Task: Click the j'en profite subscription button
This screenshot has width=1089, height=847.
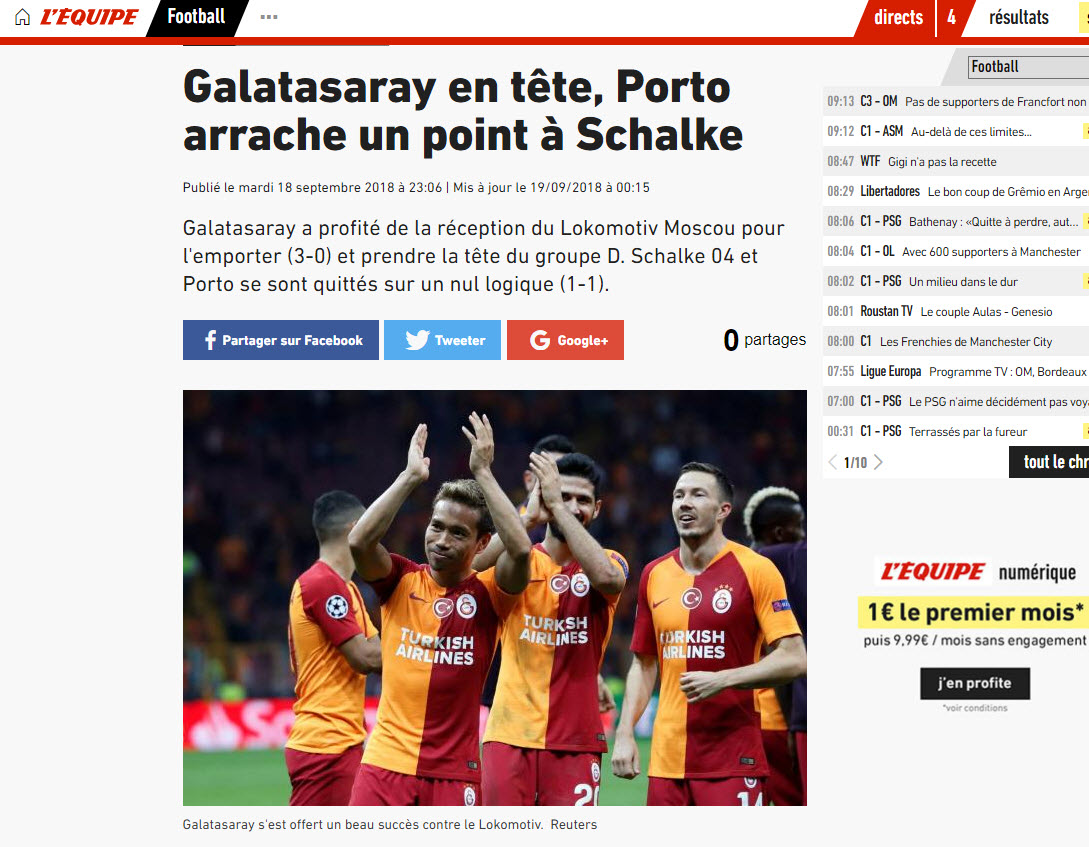Action: (975, 683)
